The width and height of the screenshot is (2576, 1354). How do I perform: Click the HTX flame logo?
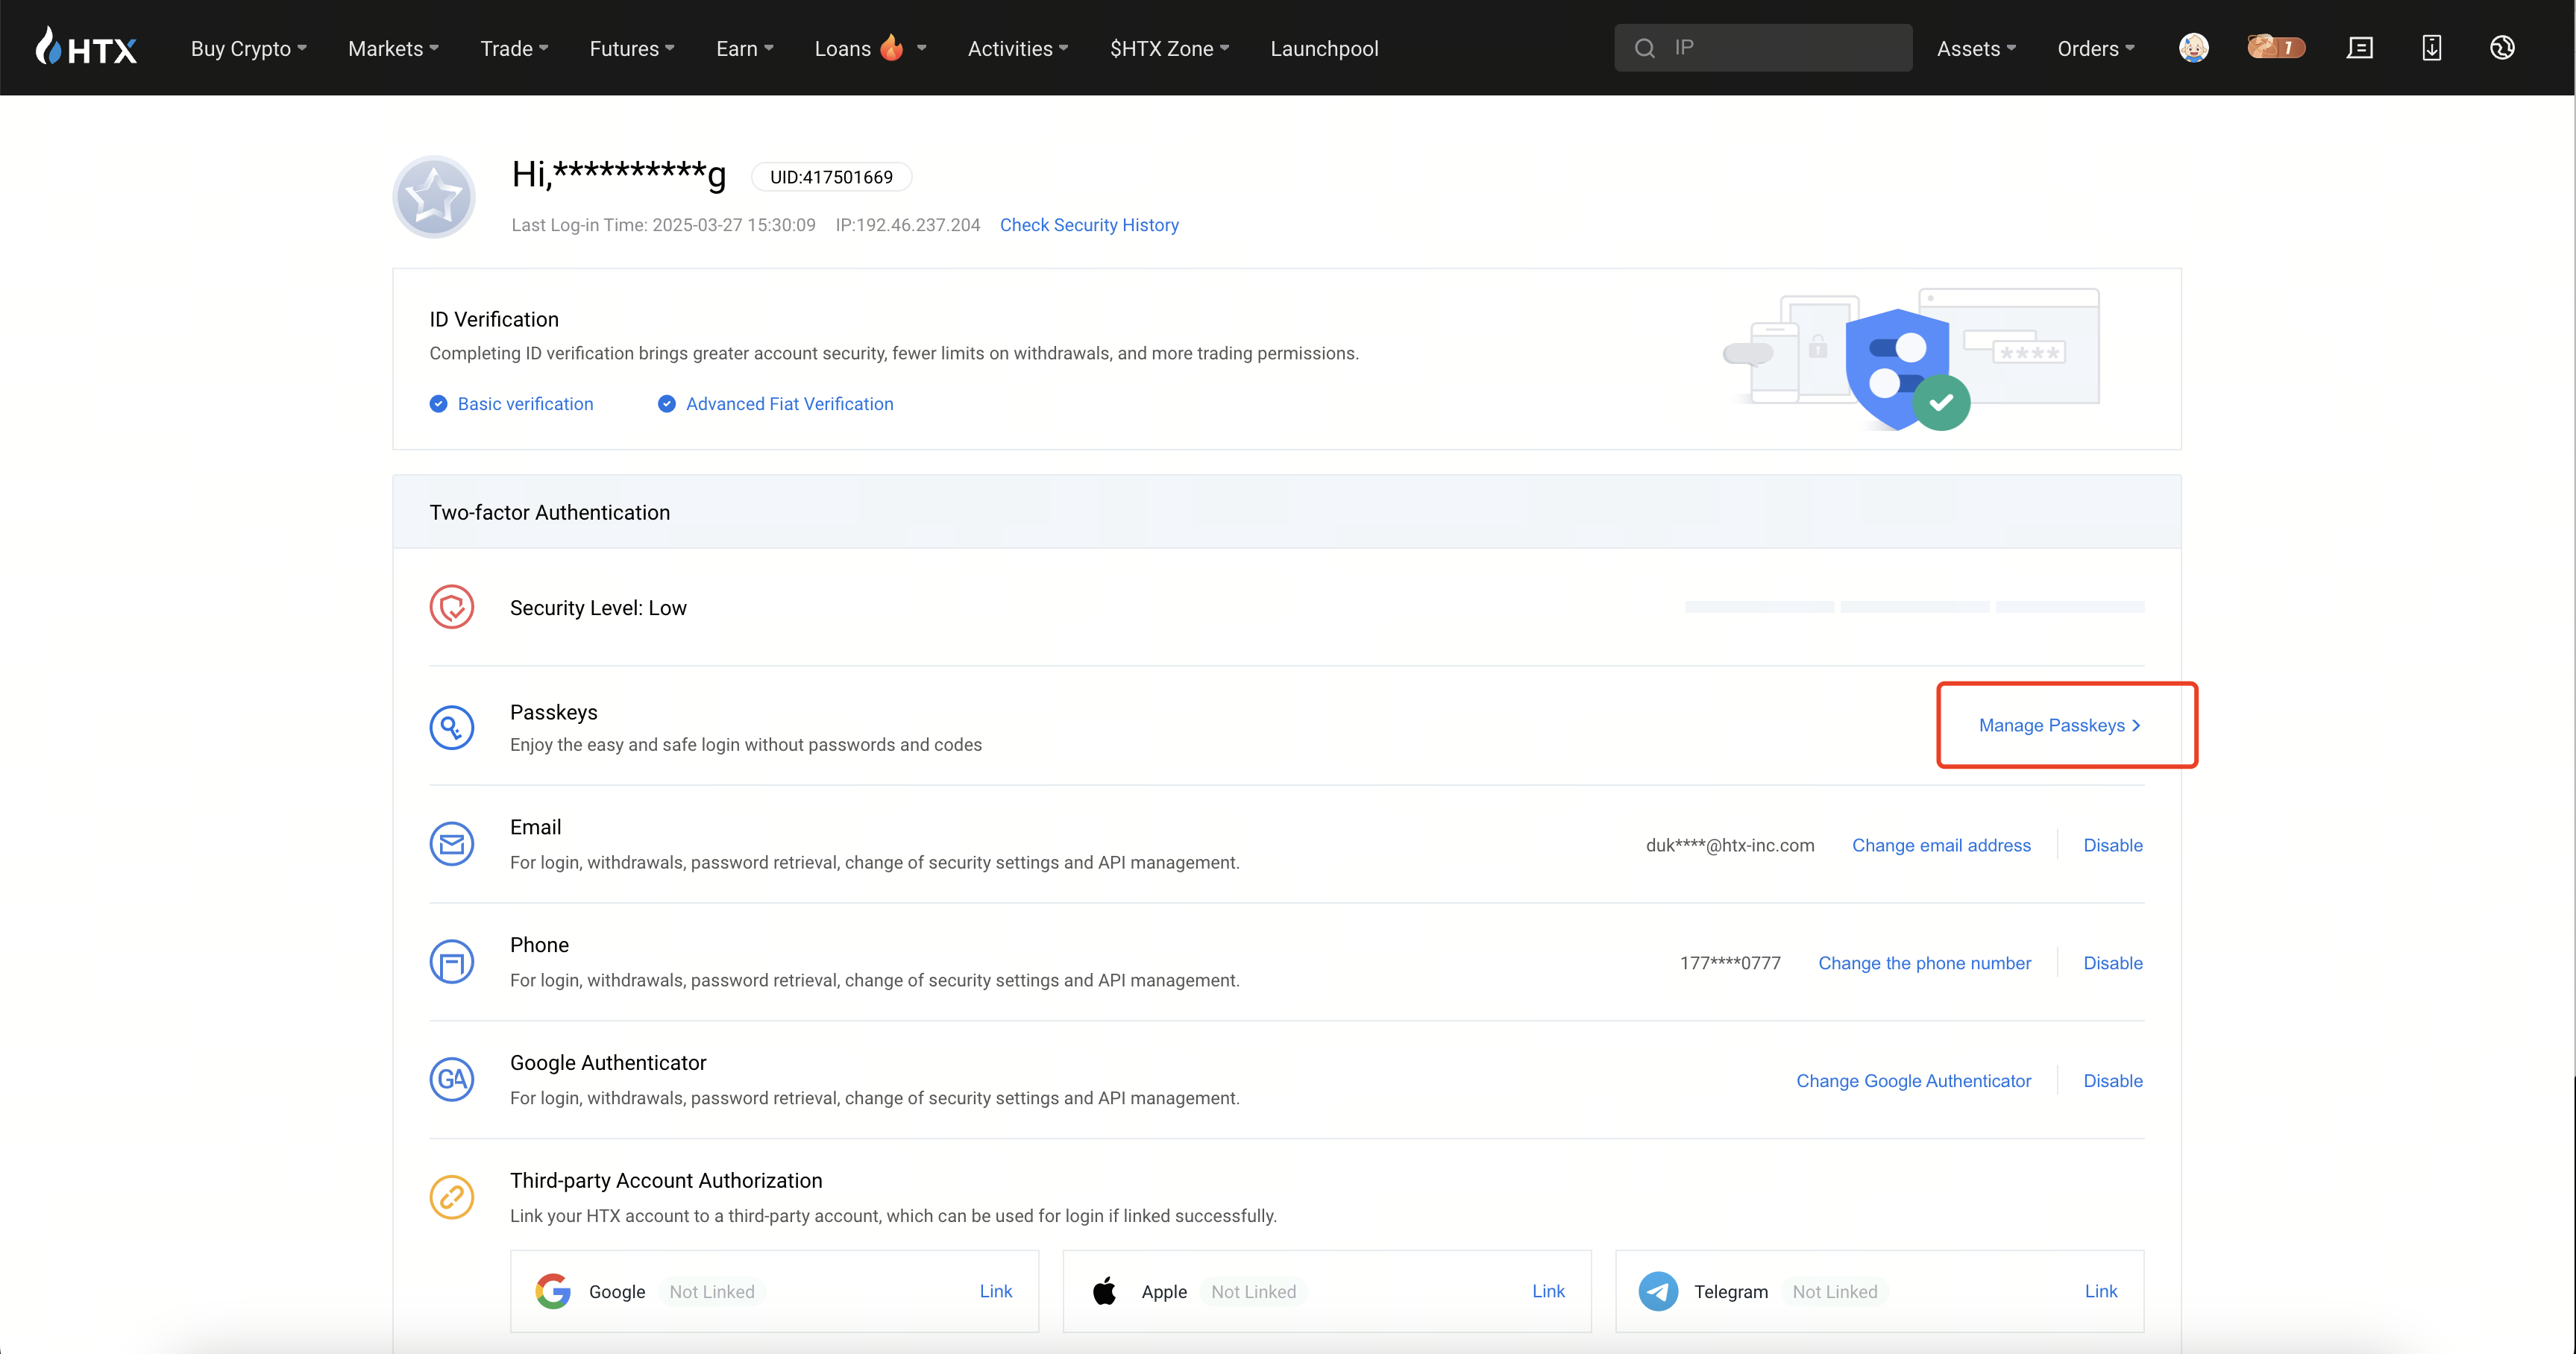click(x=86, y=47)
